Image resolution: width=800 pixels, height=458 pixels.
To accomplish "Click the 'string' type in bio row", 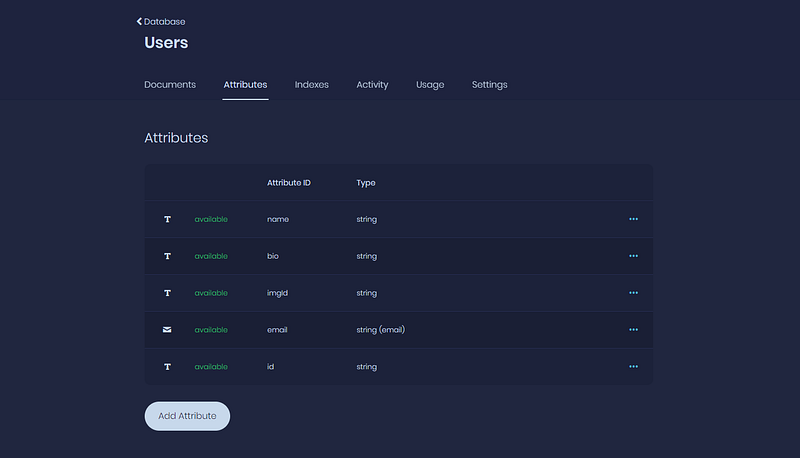I will coord(367,256).
